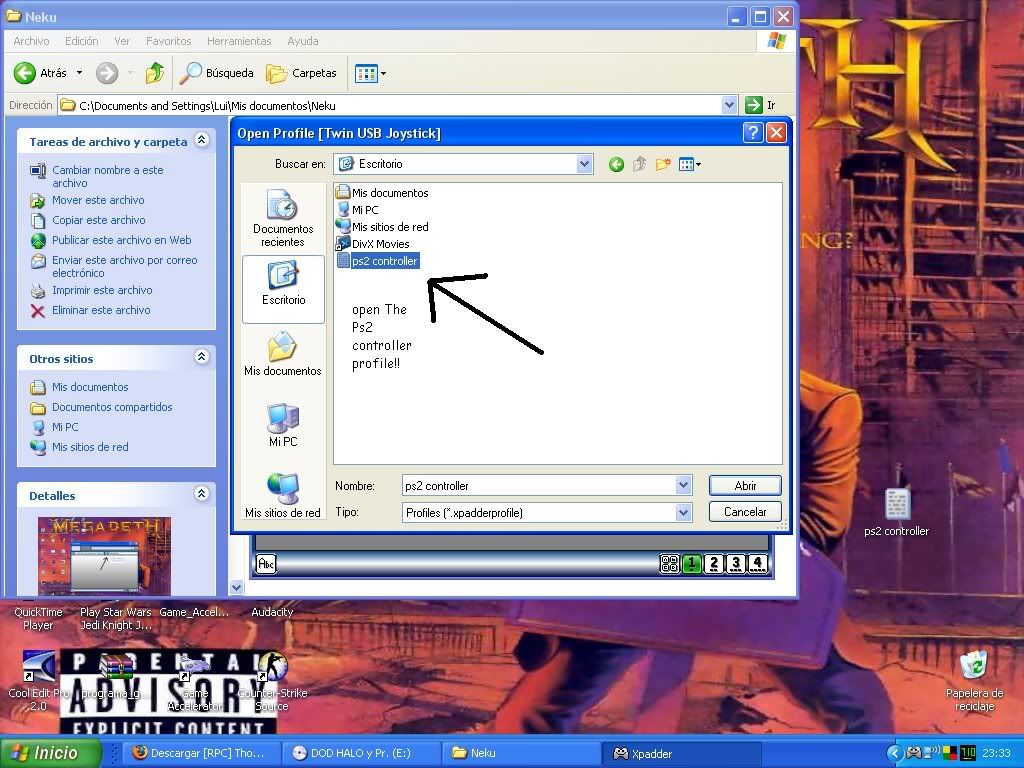Select Mis sitios de red in places bar
The height and width of the screenshot is (768, 1024).
pyautogui.click(x=283, y=496)
